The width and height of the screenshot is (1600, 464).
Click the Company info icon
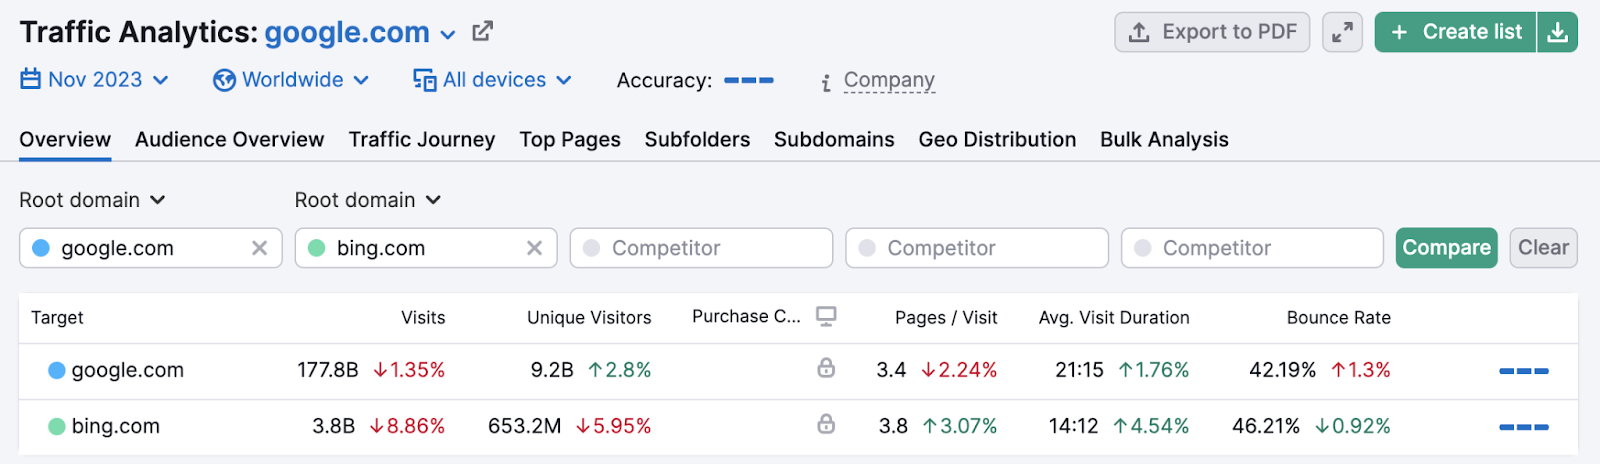point(826,82)
